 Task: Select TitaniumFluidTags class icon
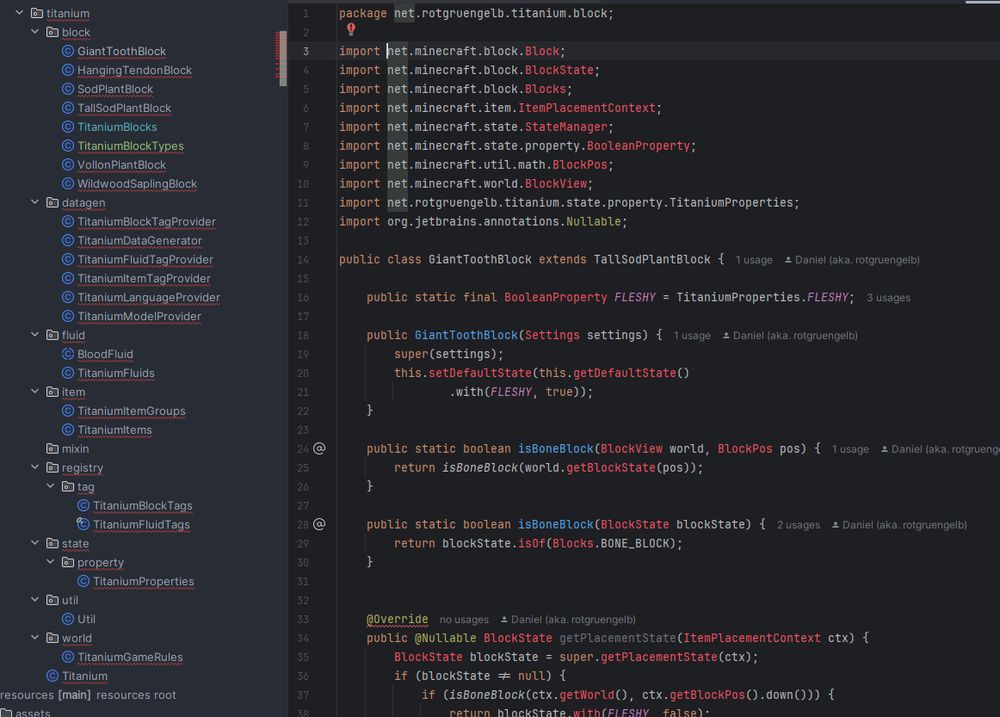click(x=83, y=524)
